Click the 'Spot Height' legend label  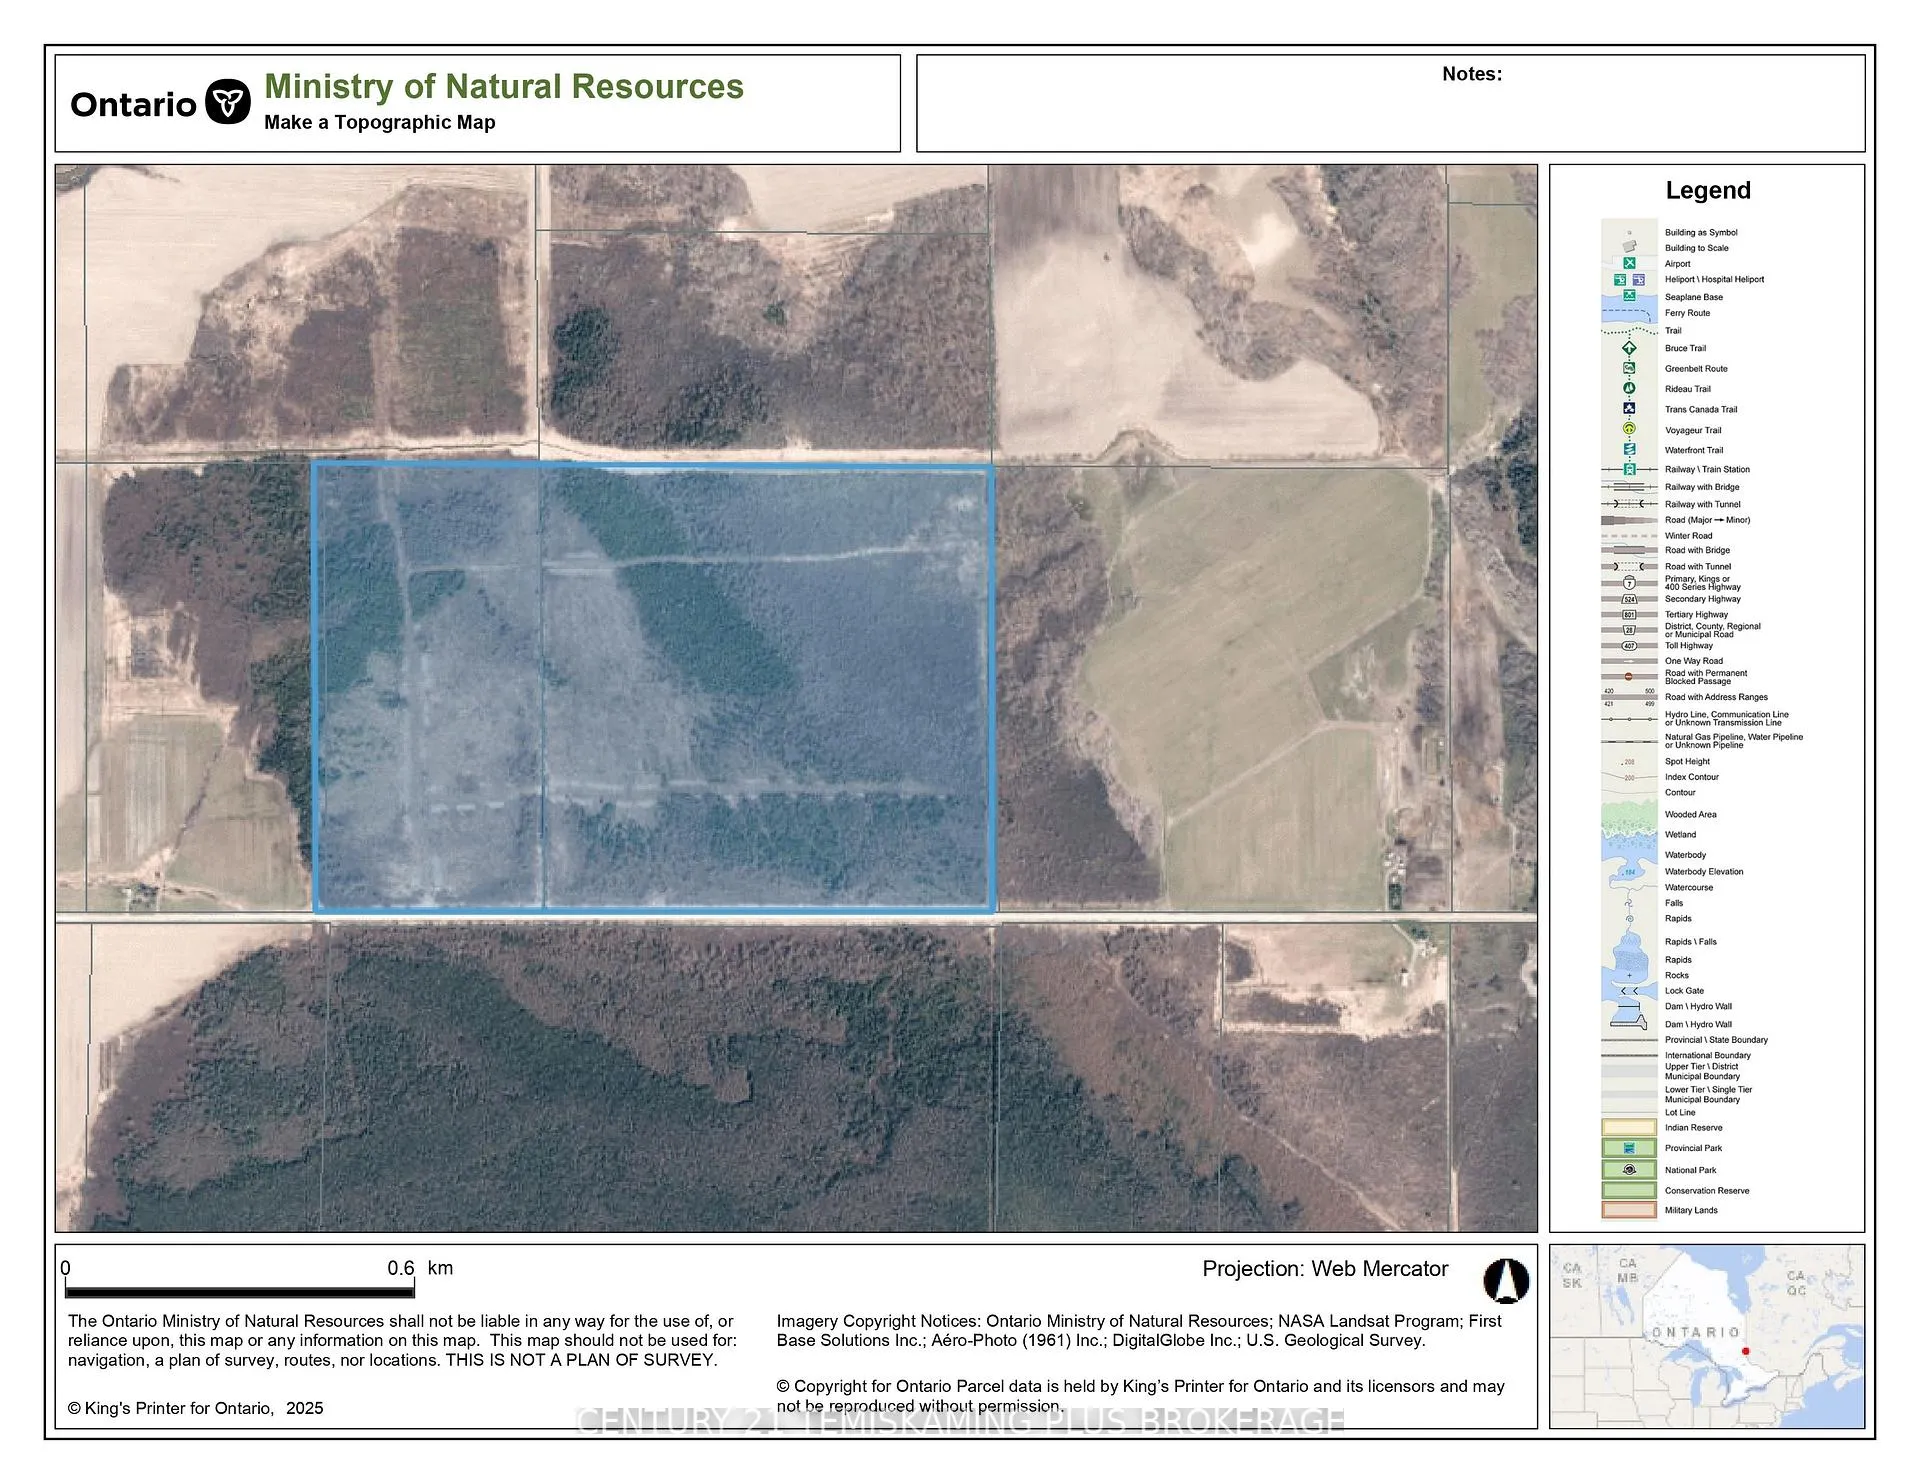point(1687,762)
